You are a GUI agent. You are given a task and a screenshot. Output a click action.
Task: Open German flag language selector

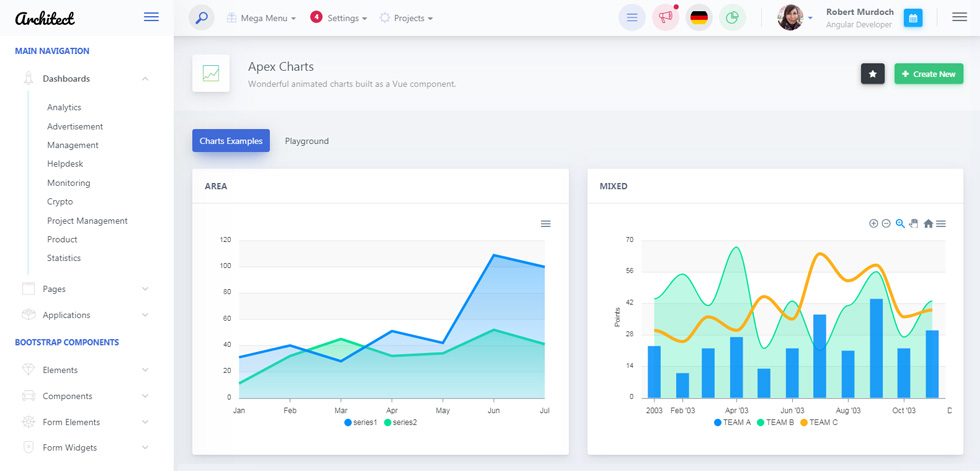[x=699, y=17]
